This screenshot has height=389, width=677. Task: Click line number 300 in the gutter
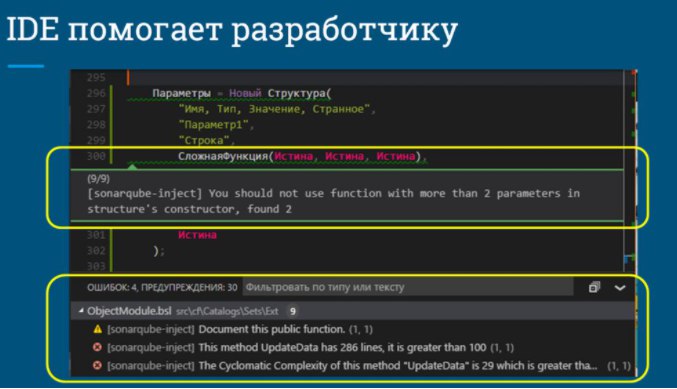pyautogui.click(x=96, y=156)
